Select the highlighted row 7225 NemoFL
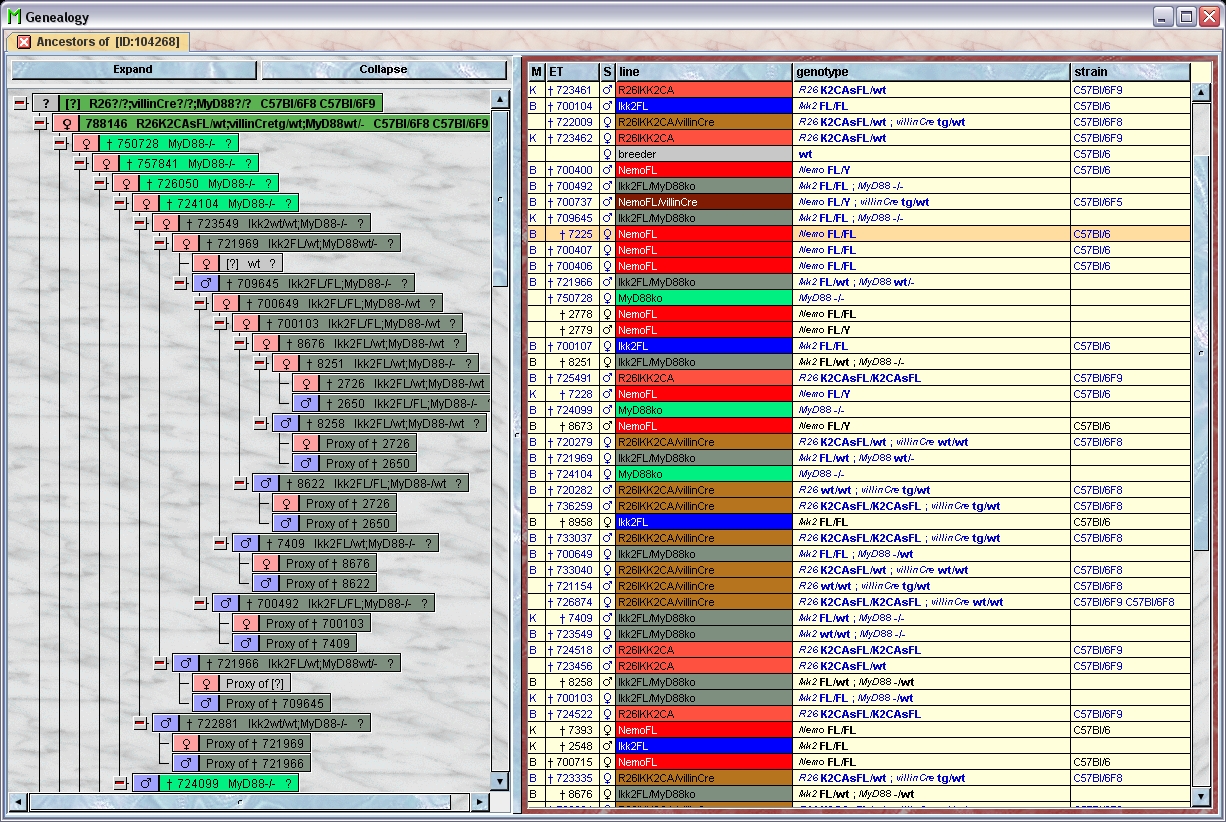Screen dimensions: 1226x822 pos(860,234)
